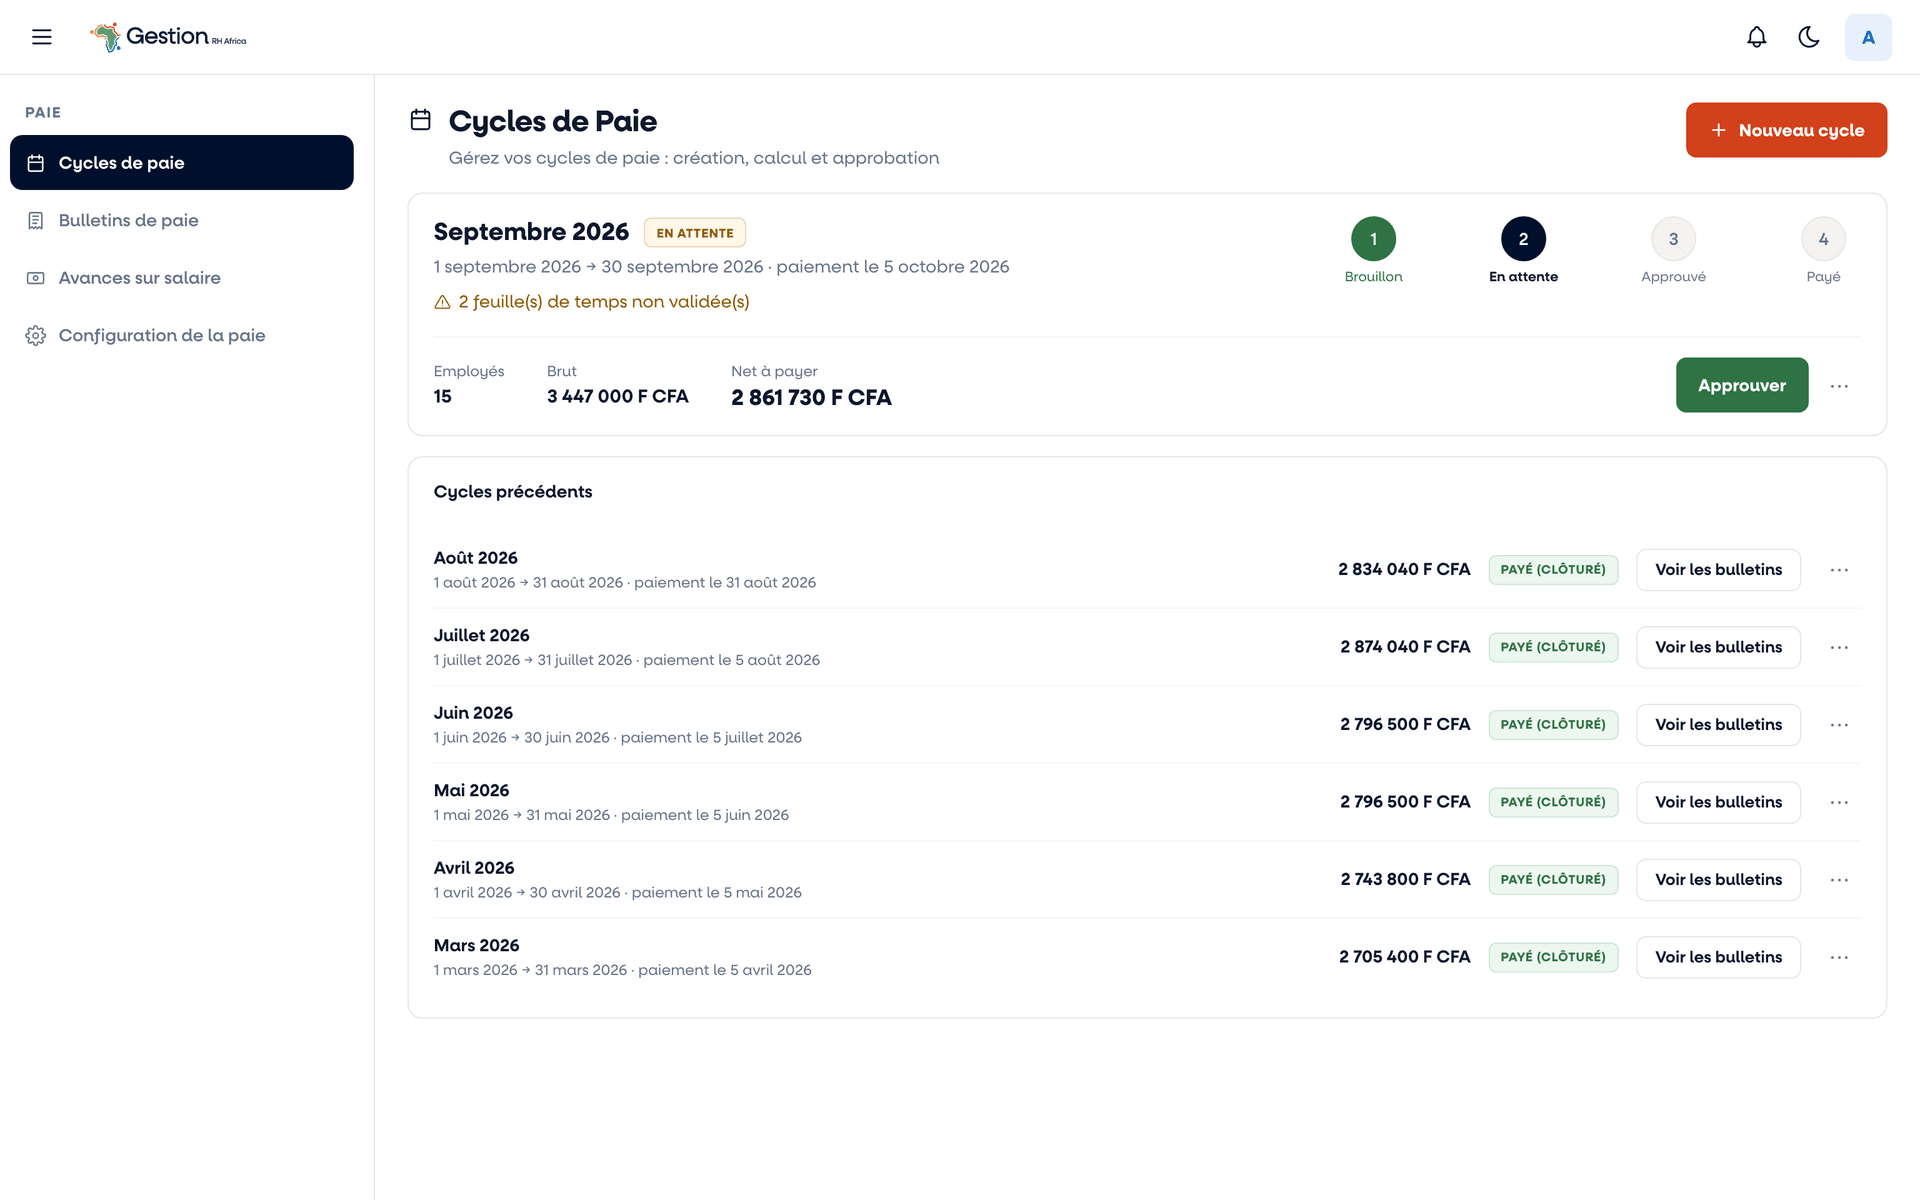This screenshot has height=1200, width=1920.
Task: Open more options for Mai 2026
Action: (1839, 802)
